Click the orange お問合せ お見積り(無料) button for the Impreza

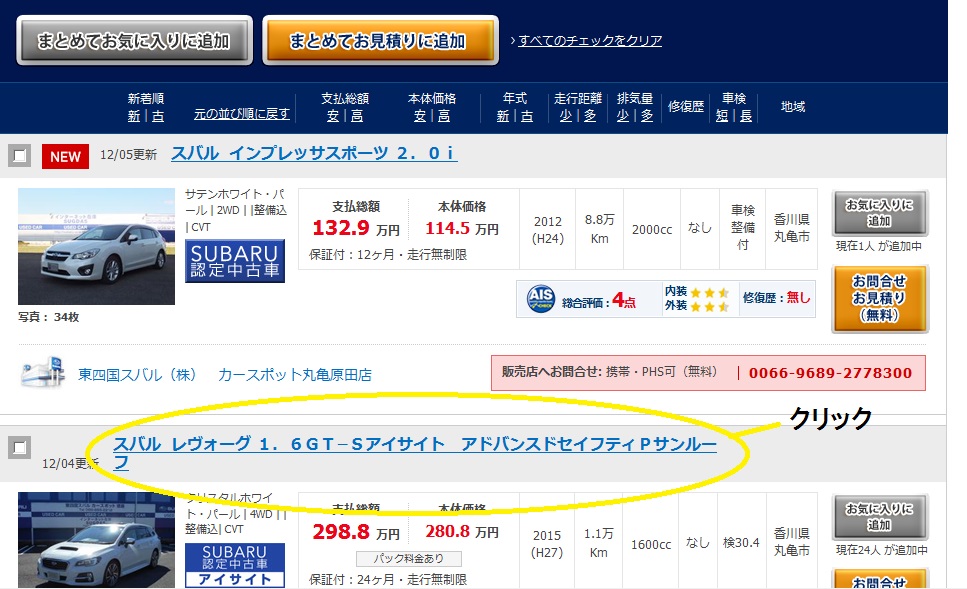pyautogui.click(x=879, y=299)
